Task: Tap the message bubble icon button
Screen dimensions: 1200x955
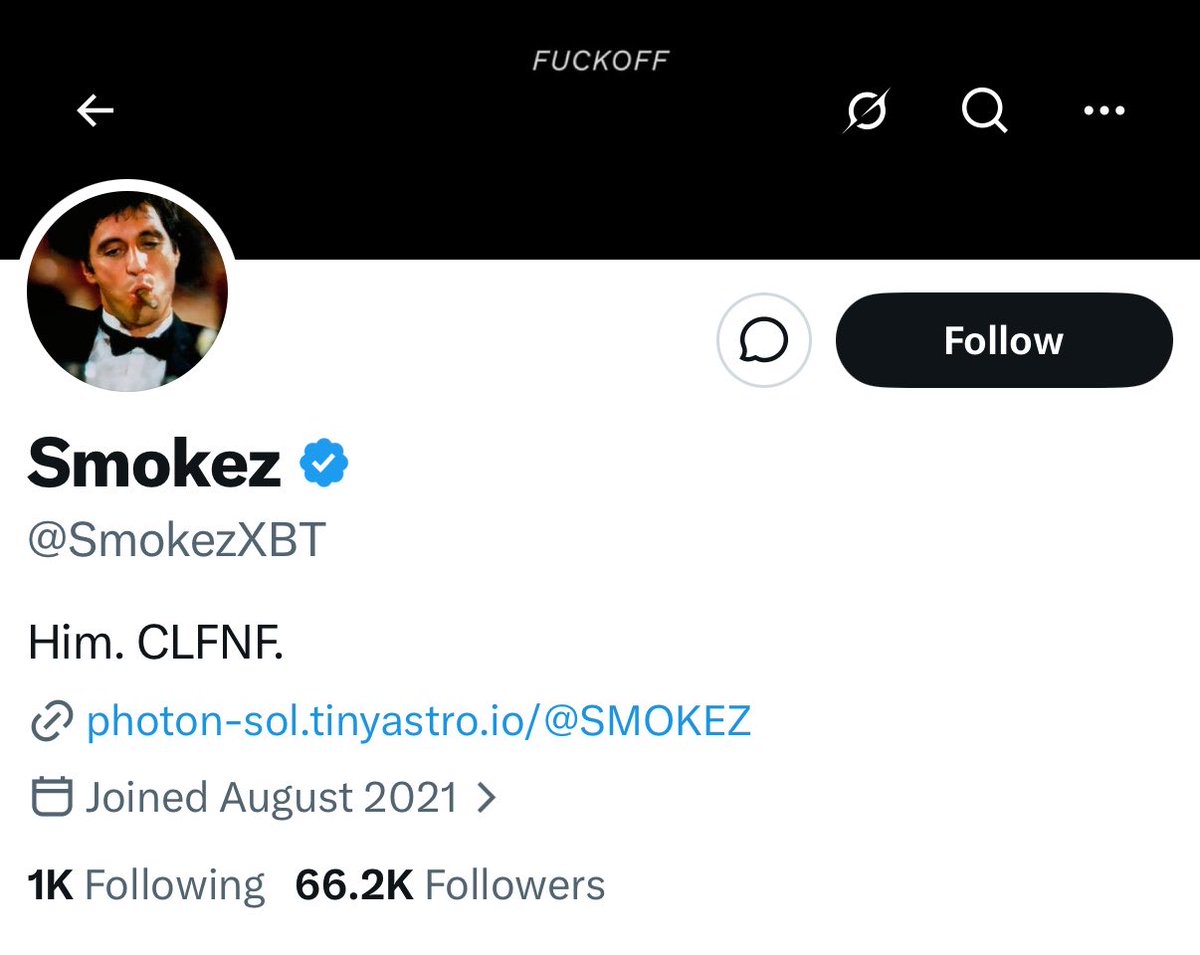Action: pyautogui.click(x=763, y=341)
